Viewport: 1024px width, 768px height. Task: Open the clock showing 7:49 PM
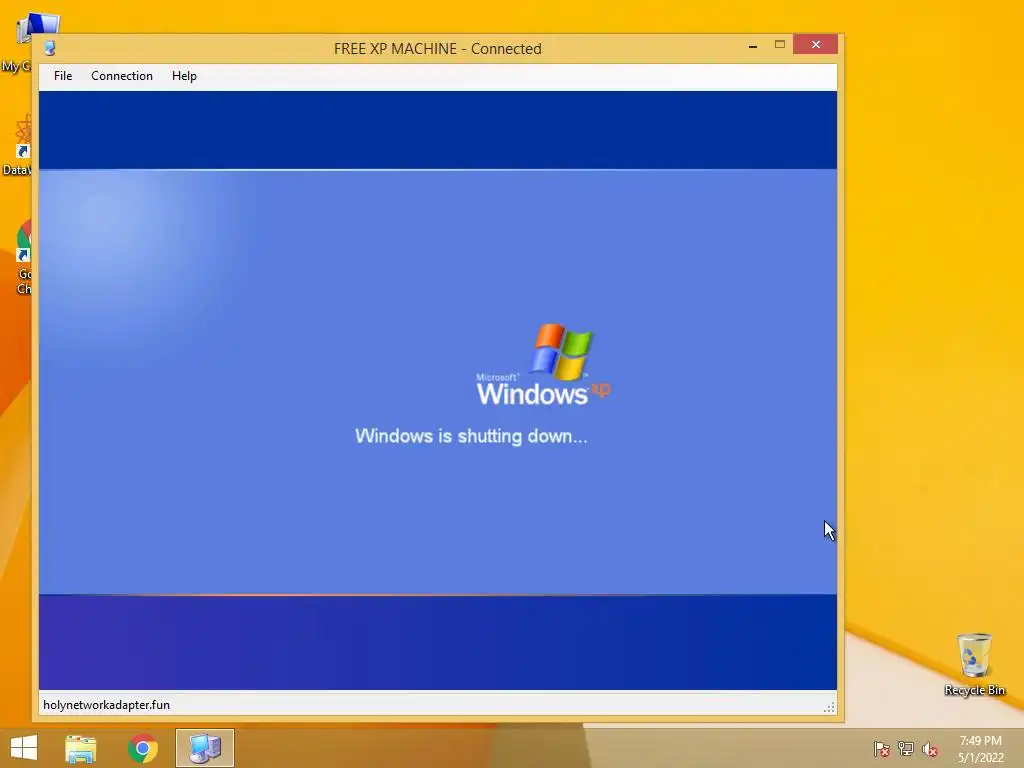click(981, 749)
